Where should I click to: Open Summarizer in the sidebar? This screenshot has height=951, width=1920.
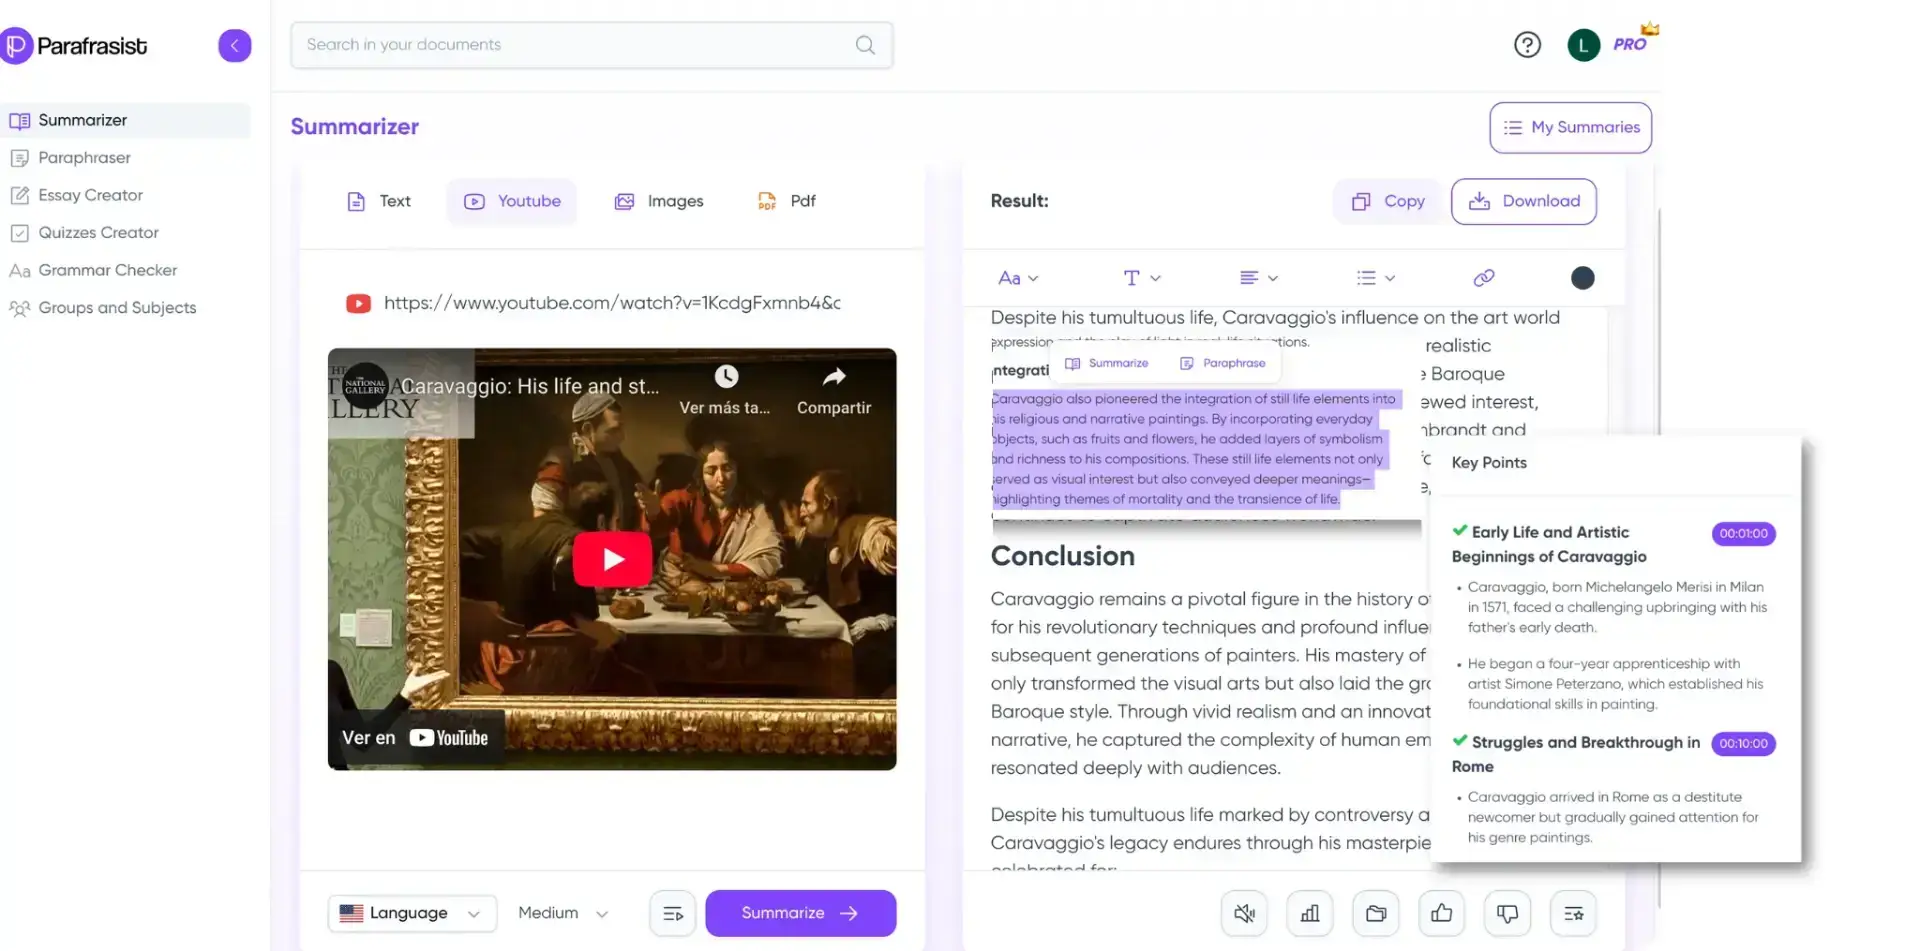[x=125, y=120]
